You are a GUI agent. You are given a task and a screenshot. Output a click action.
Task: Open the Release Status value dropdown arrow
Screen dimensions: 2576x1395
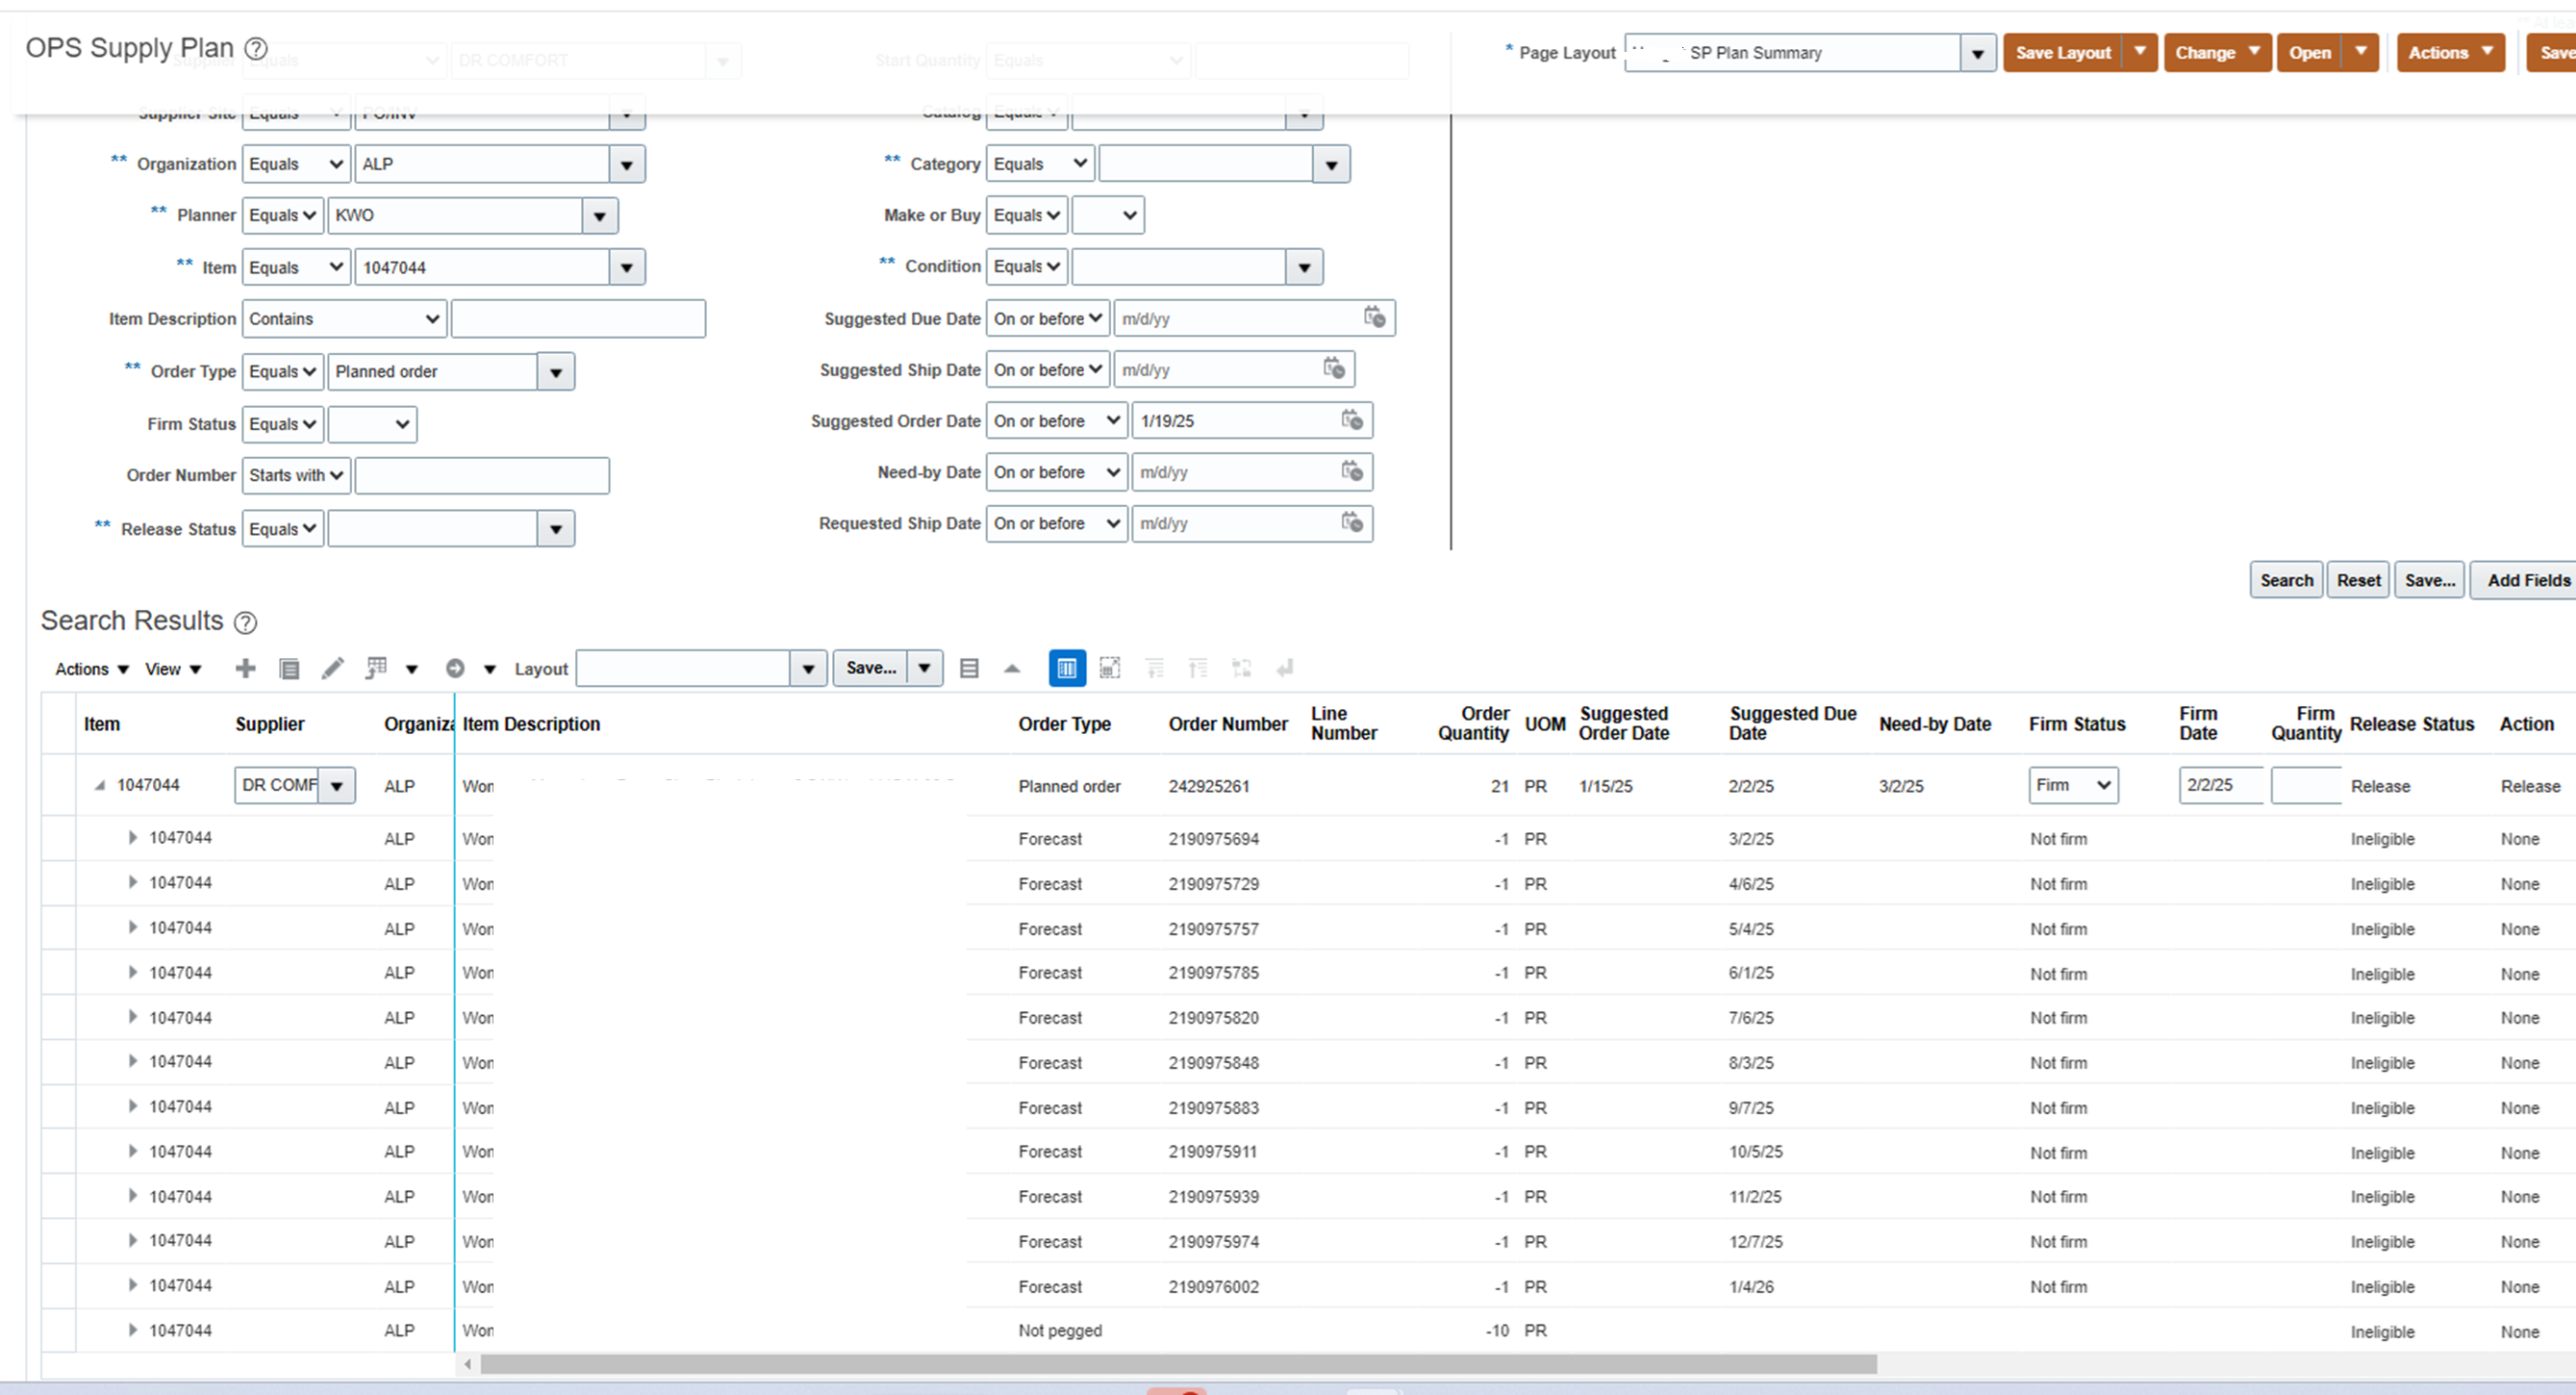click(x=556, y=529)
